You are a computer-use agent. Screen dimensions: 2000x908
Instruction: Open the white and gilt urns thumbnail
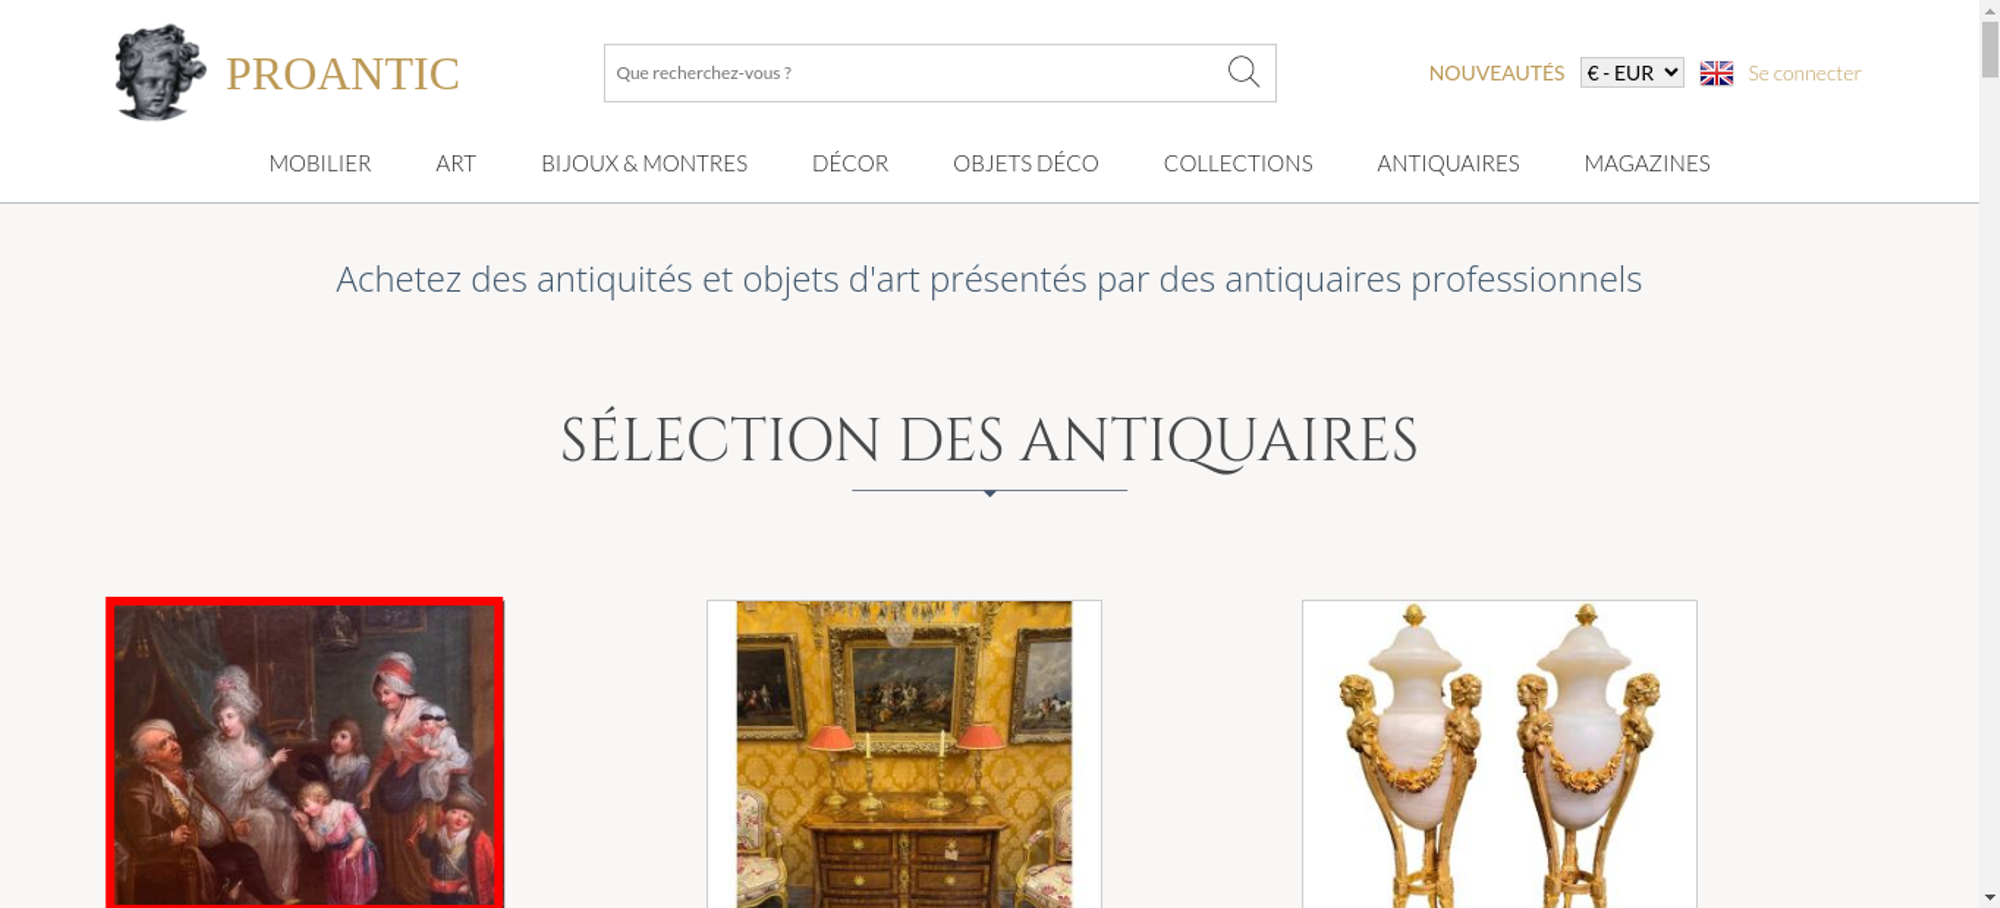click(1499, 753)
